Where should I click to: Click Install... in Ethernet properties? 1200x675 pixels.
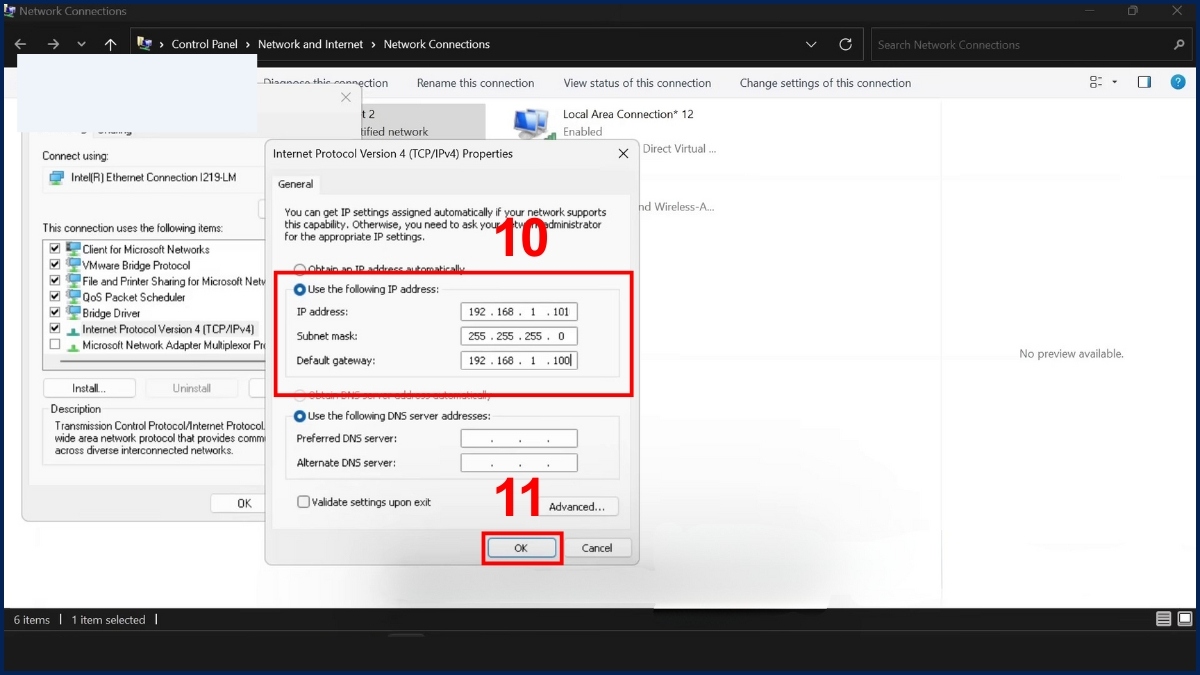tap(89, 388)
